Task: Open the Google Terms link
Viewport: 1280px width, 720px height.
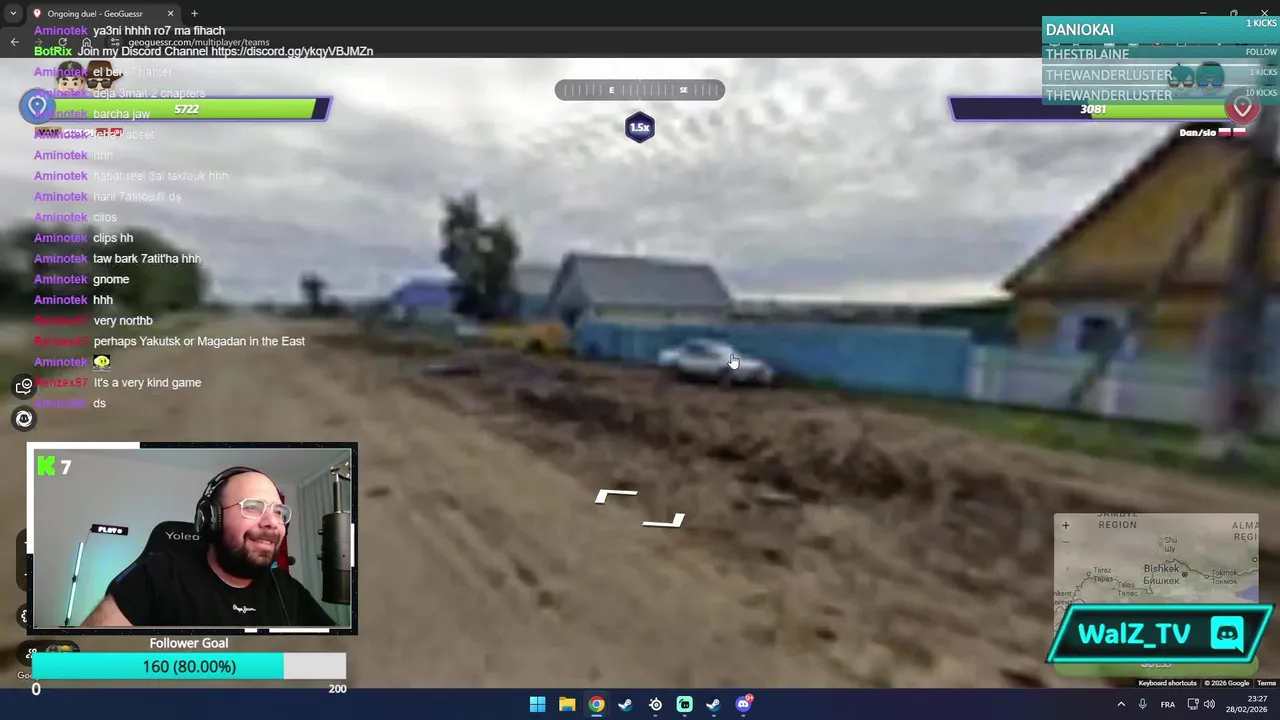Action: (1266, 683)
